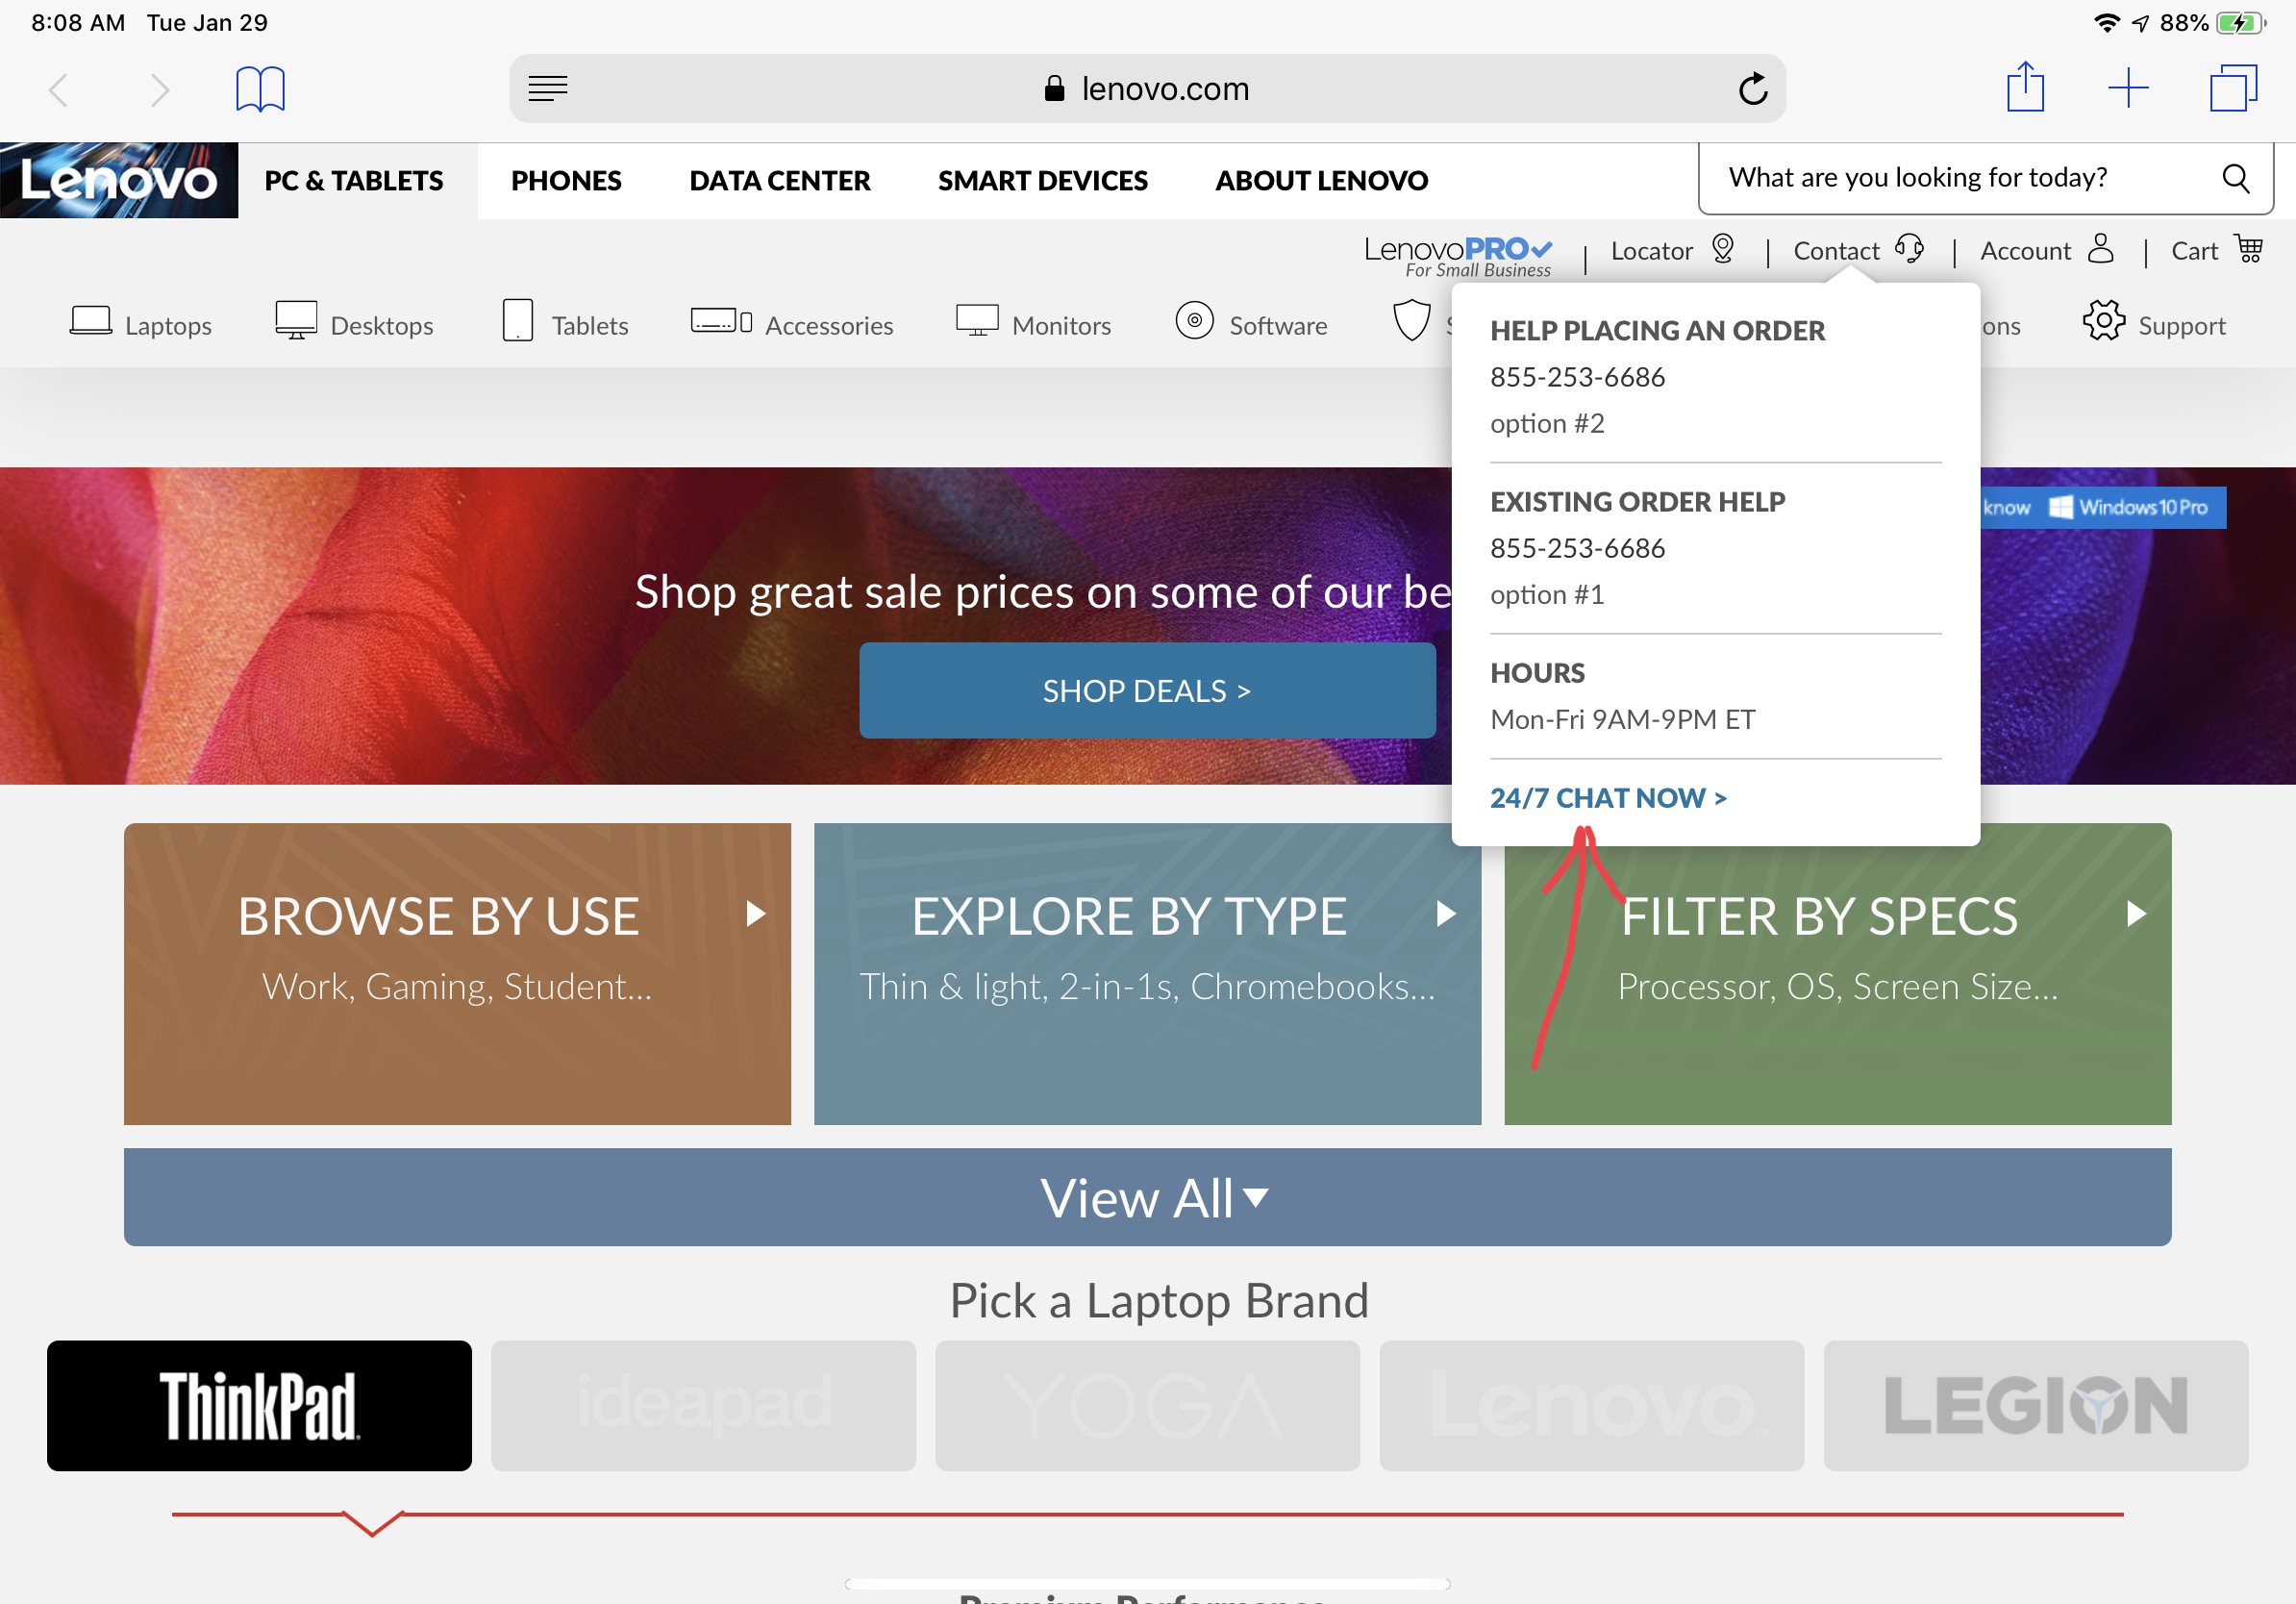
Task: Click the Shop Deals button
Action: point(1147,691)
